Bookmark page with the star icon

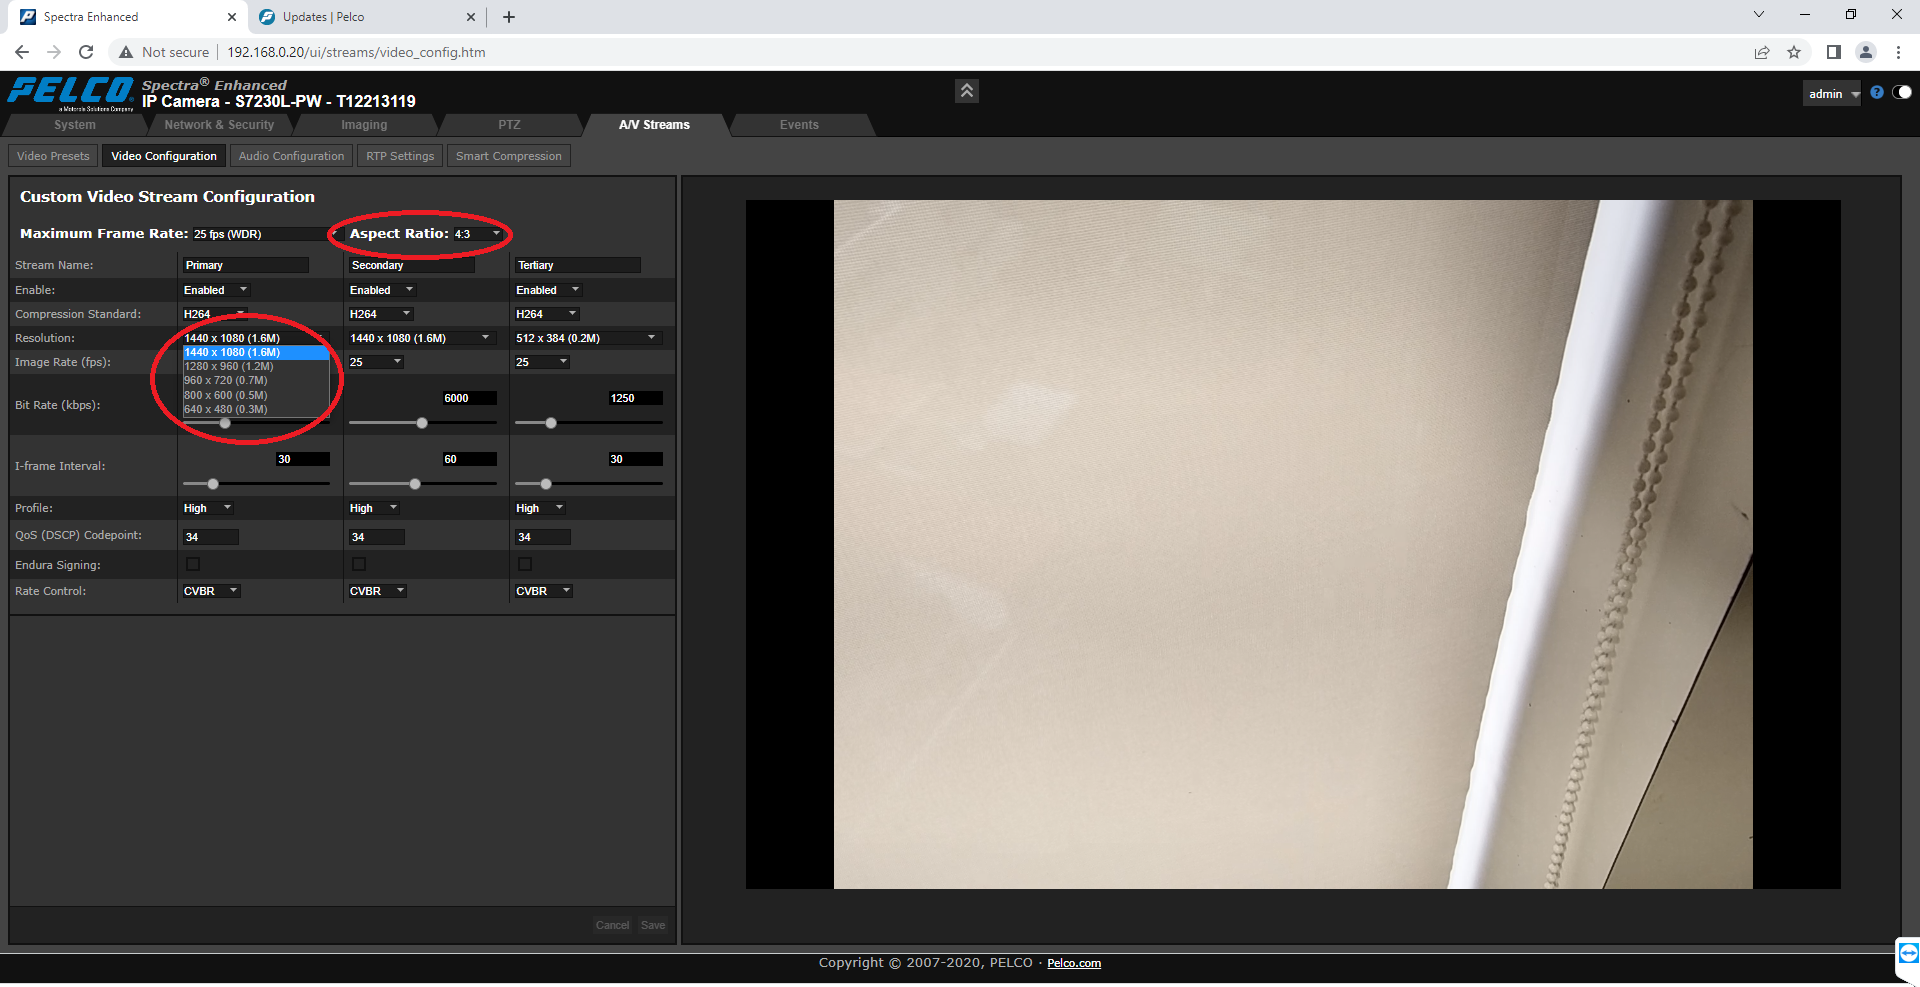pyautogui.click(x=1794, y=52)
